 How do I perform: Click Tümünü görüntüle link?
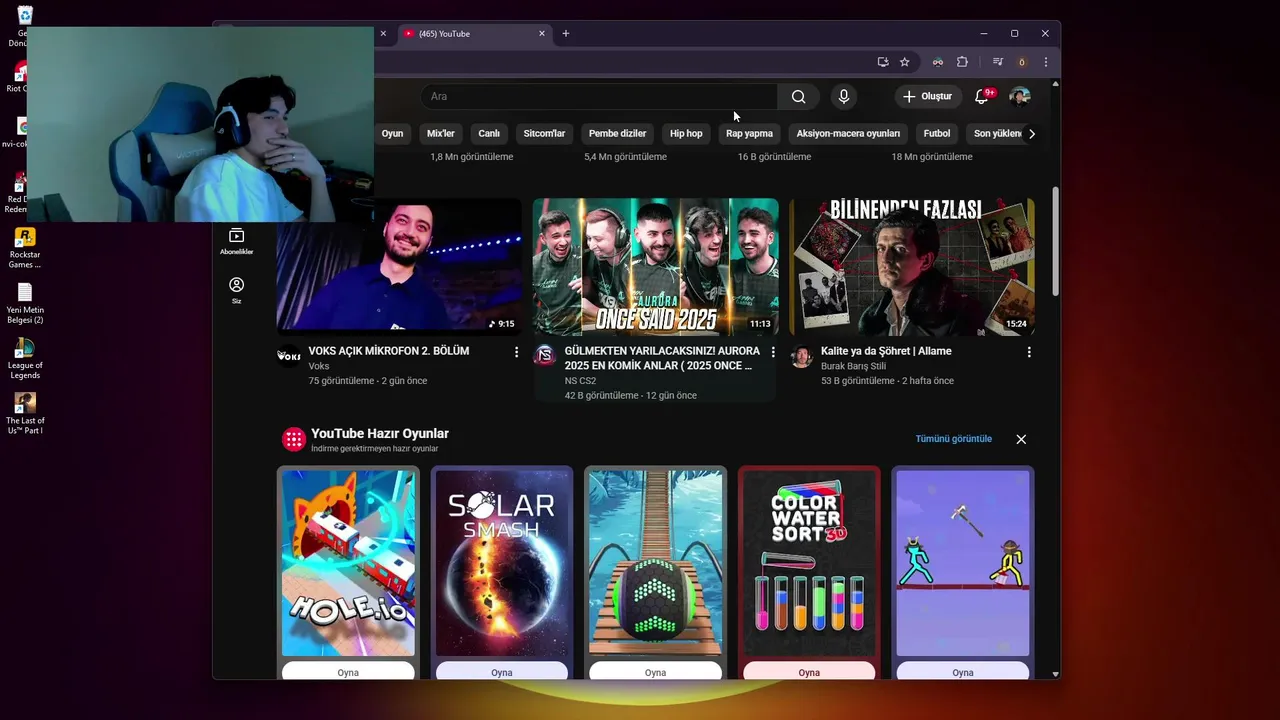(x=954, y=439)
